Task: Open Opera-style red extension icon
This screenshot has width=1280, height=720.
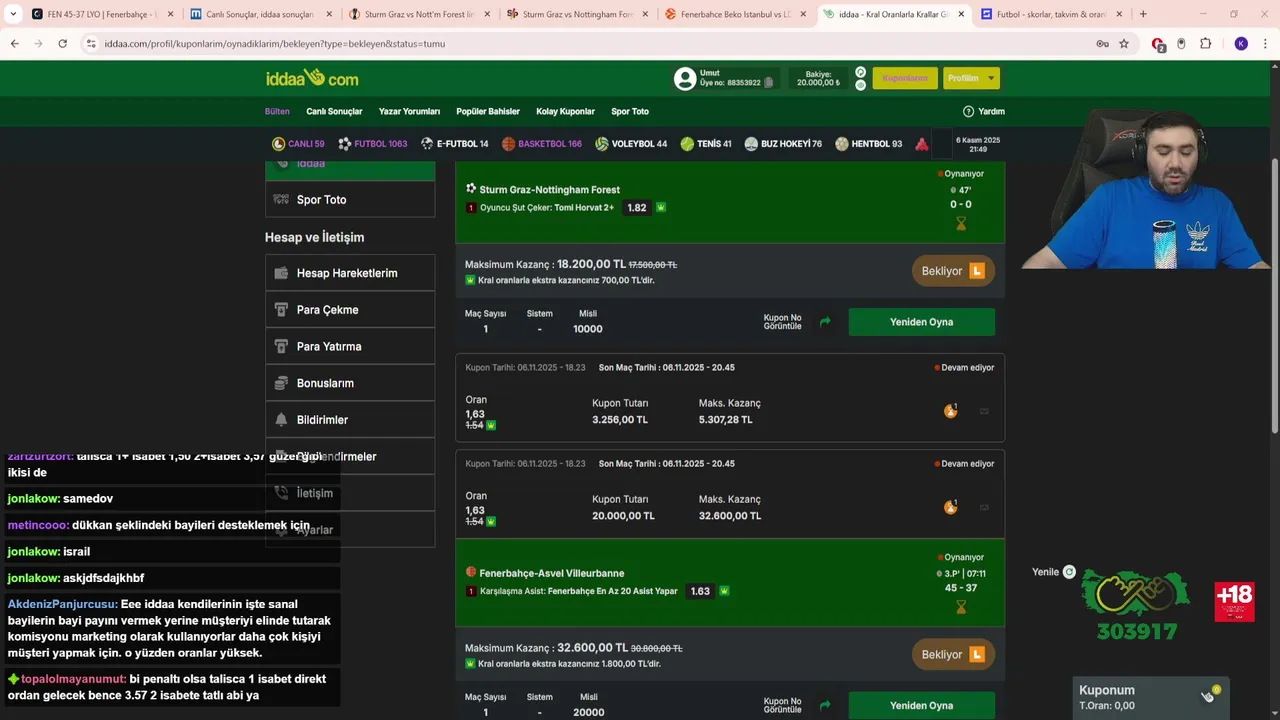Action: pyautogui.click(x=1158, y=44)
